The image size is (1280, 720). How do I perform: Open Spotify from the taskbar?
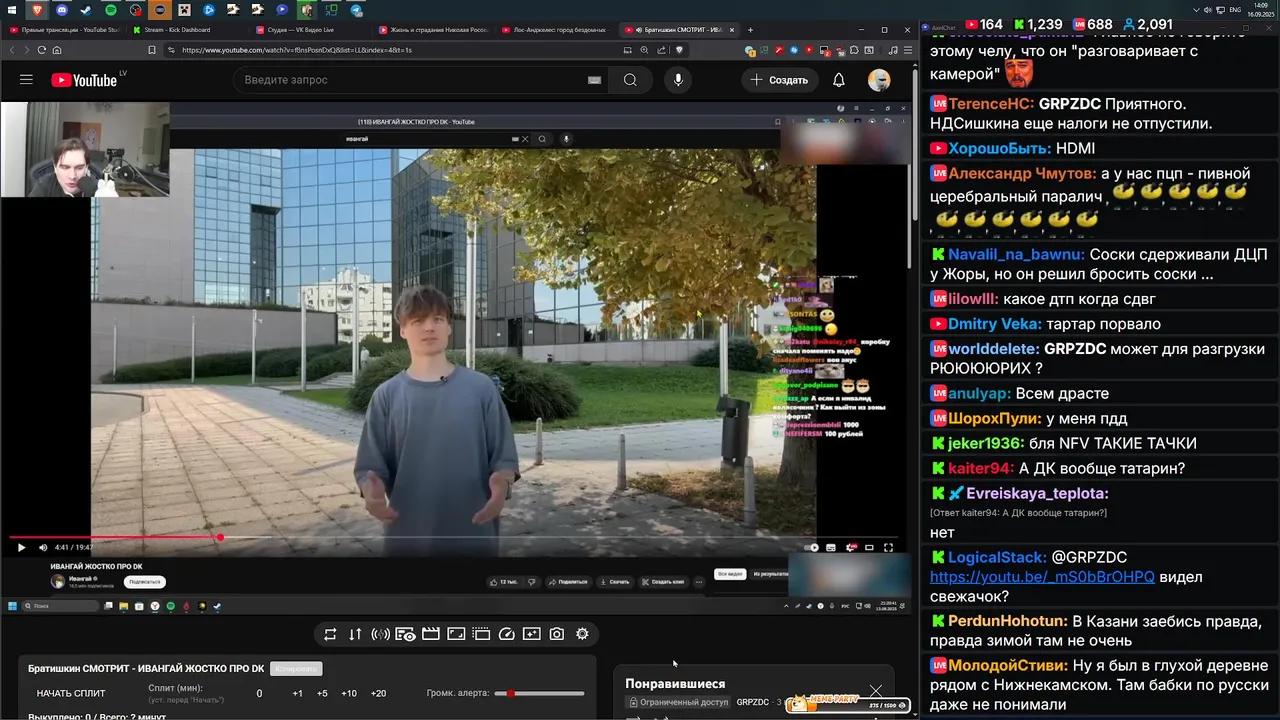[111, 10]
